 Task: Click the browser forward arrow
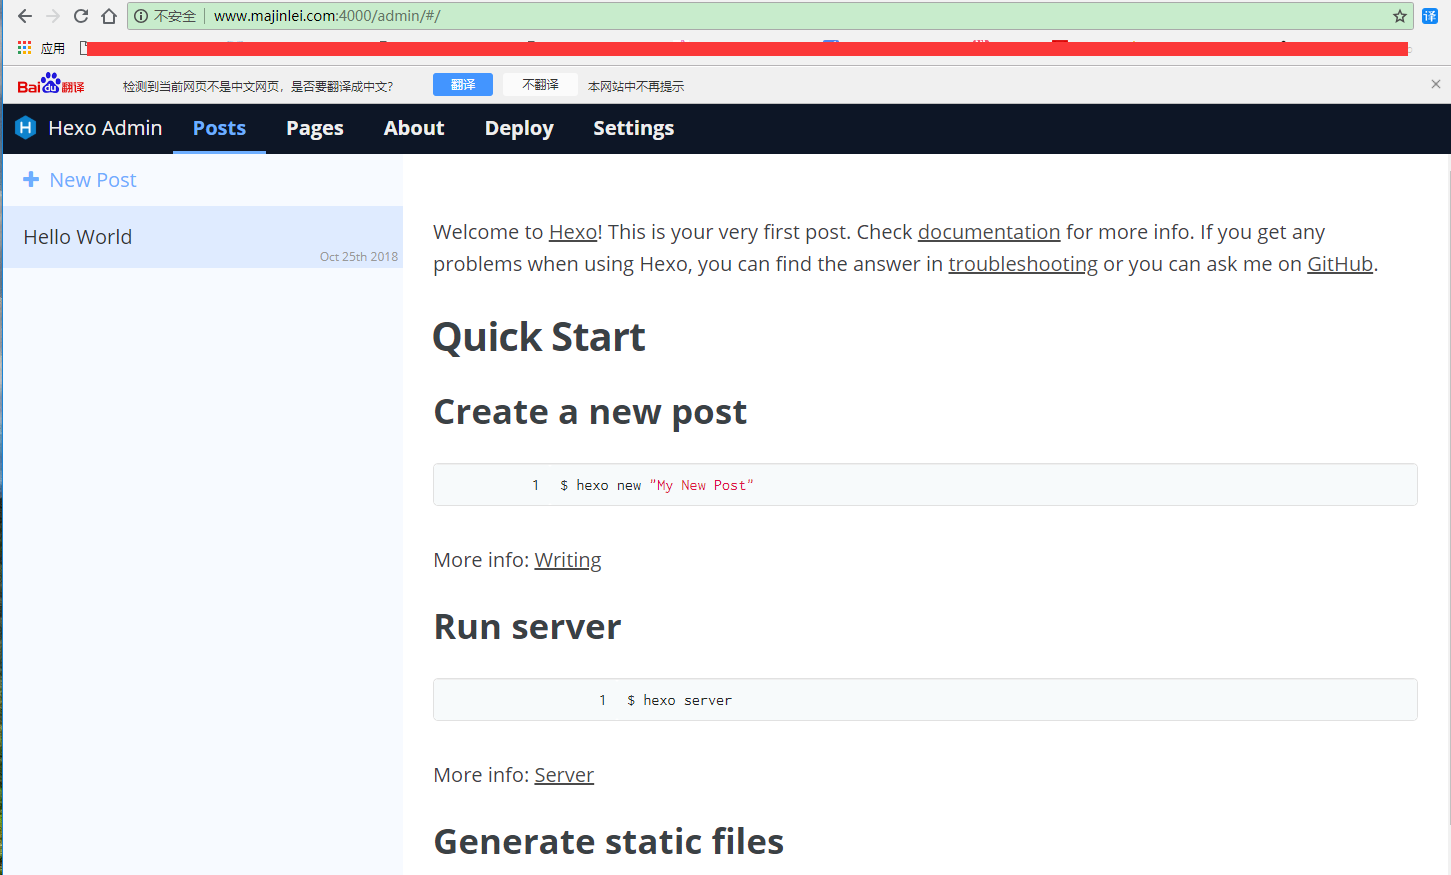(x=53, y=16)
